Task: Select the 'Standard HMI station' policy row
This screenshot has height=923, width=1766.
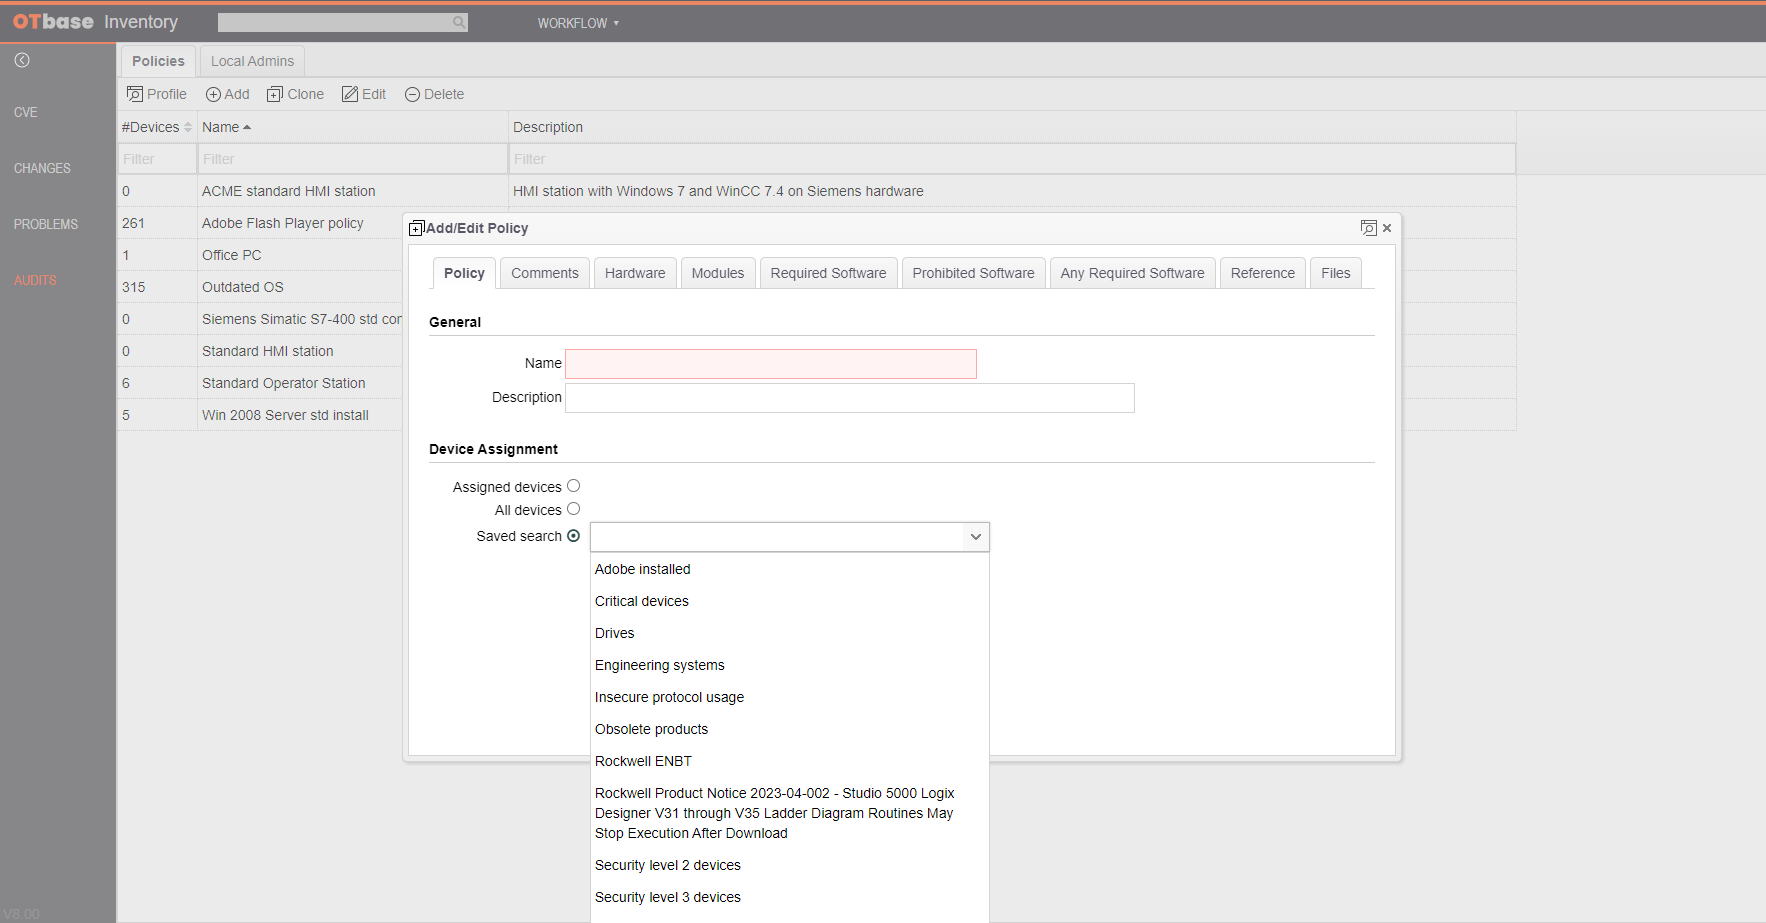Action: [x=260, y=351]
